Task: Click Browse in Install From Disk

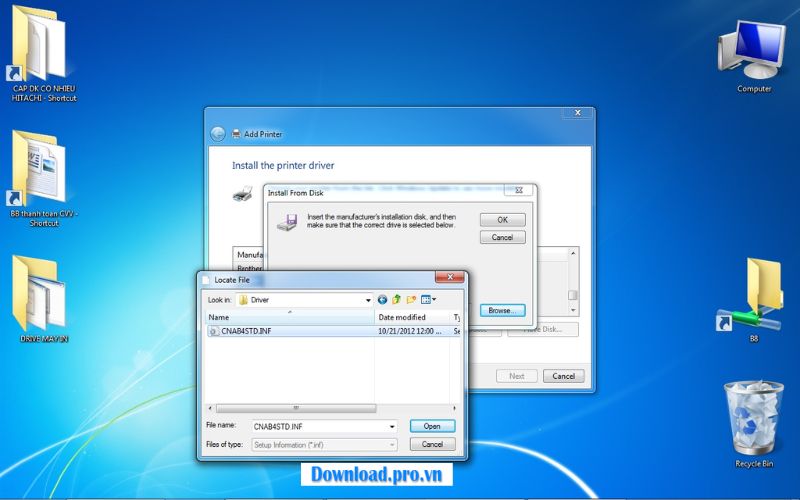Action: [x=502, y=311]
